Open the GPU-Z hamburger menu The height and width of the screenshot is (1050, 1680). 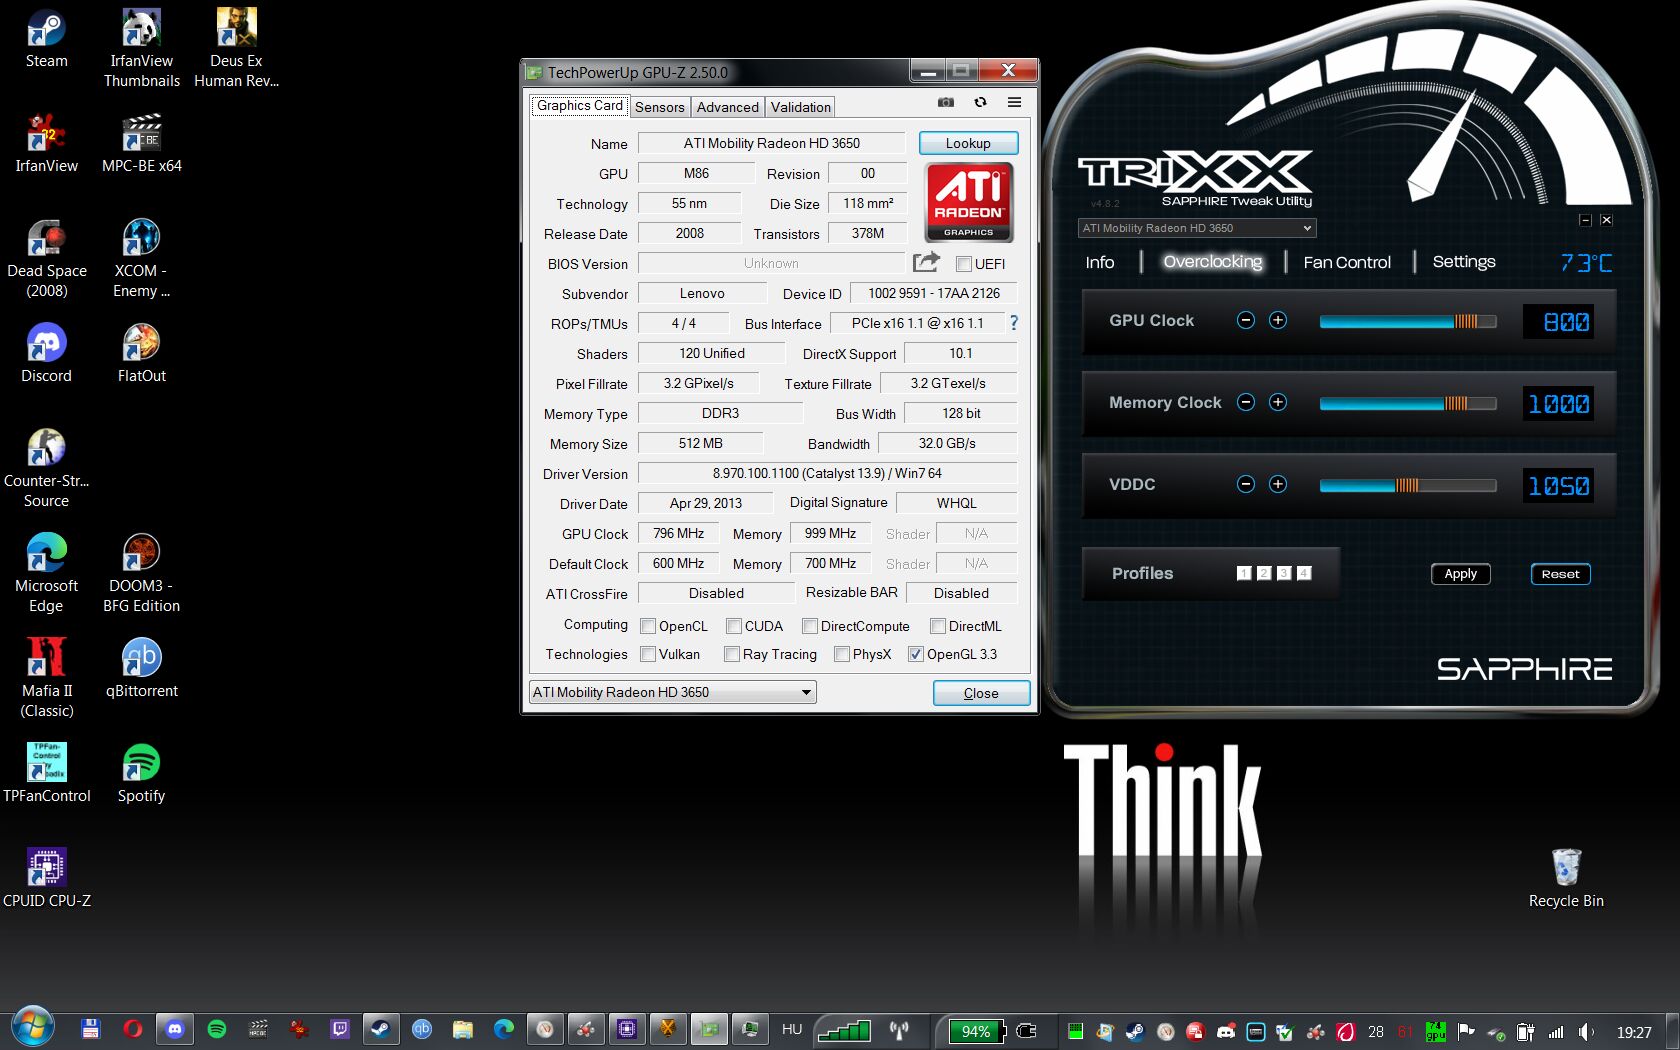(1014, 102)
